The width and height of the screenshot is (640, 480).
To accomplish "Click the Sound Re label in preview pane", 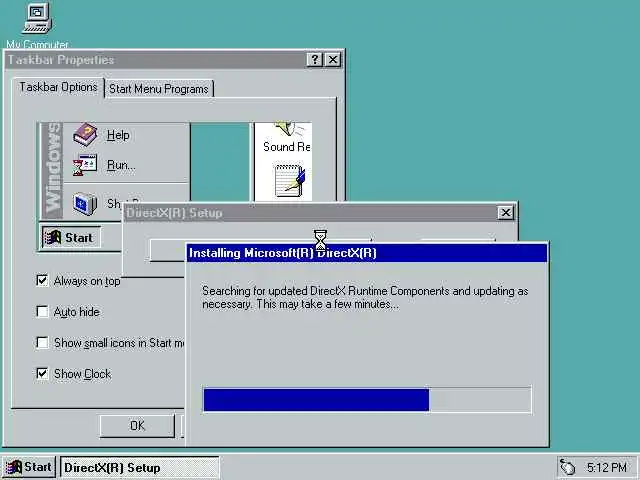I will [x=287, y=147].
